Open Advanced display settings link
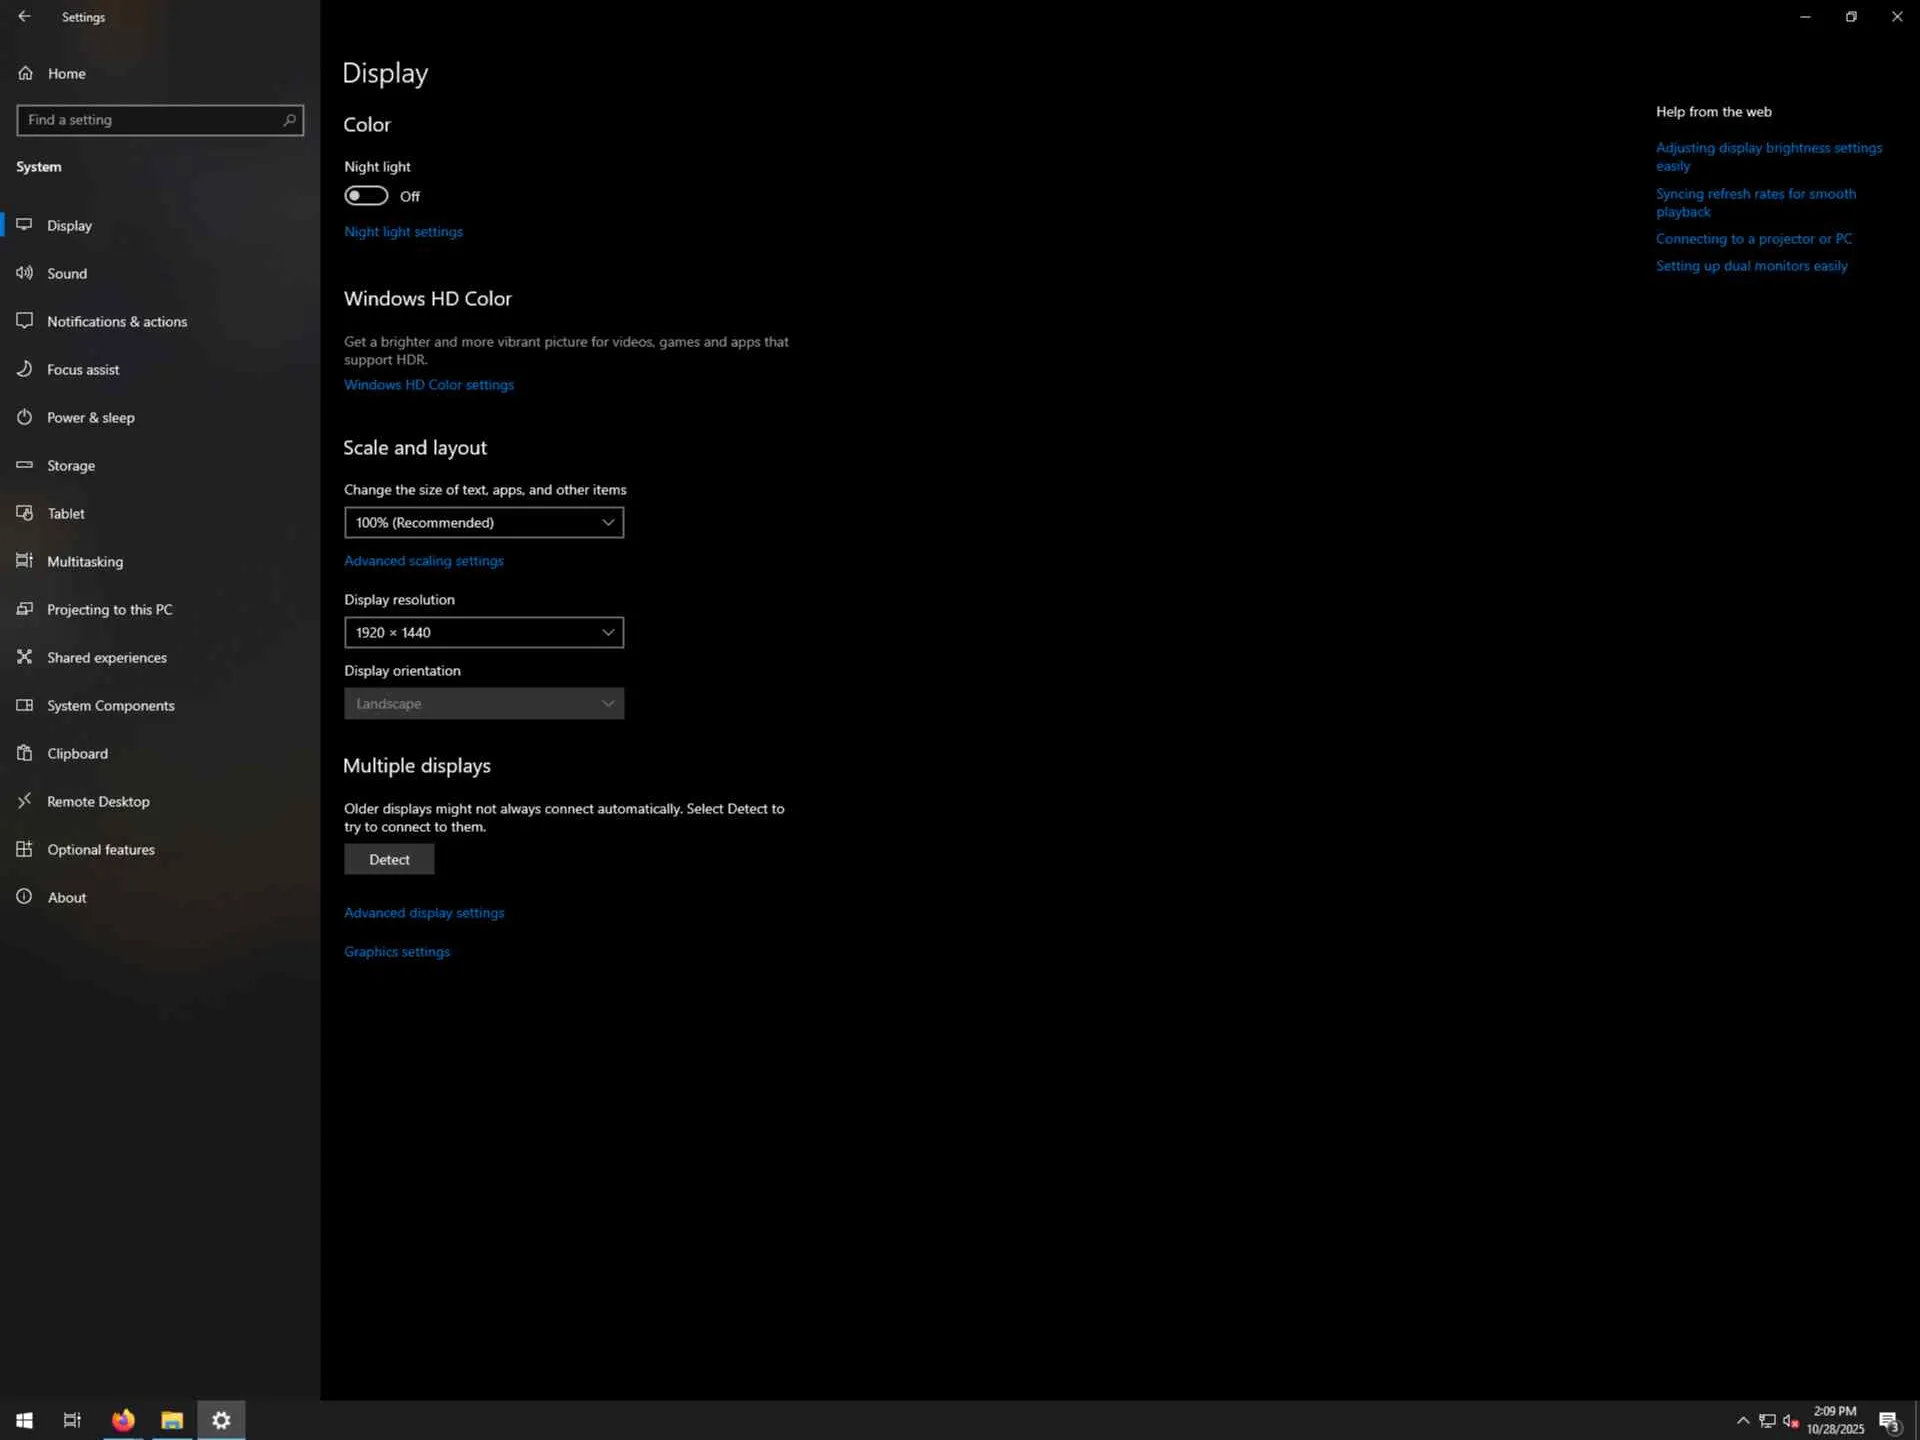1920x1440 pixels. pos(424,912)
